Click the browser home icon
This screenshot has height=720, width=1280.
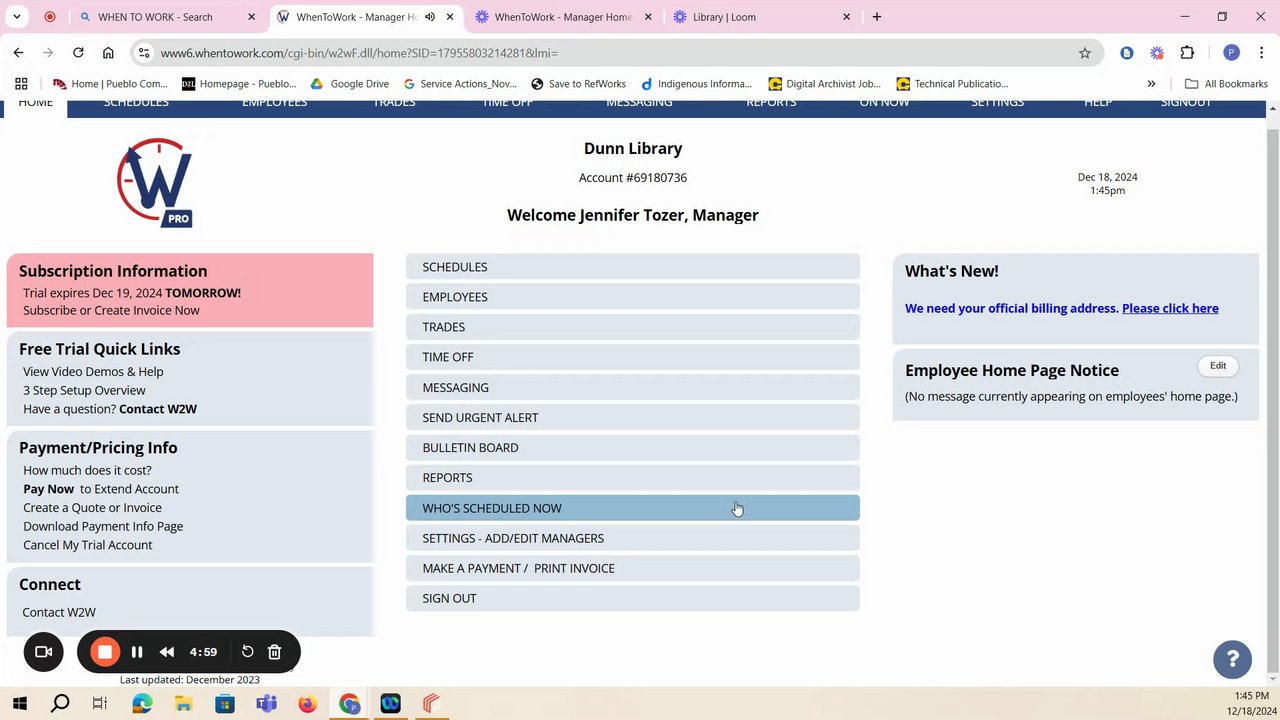108,53
